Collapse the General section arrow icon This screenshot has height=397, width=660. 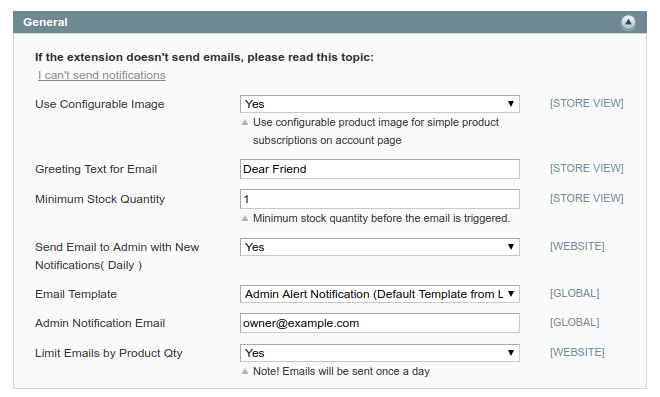coord(628,22)
